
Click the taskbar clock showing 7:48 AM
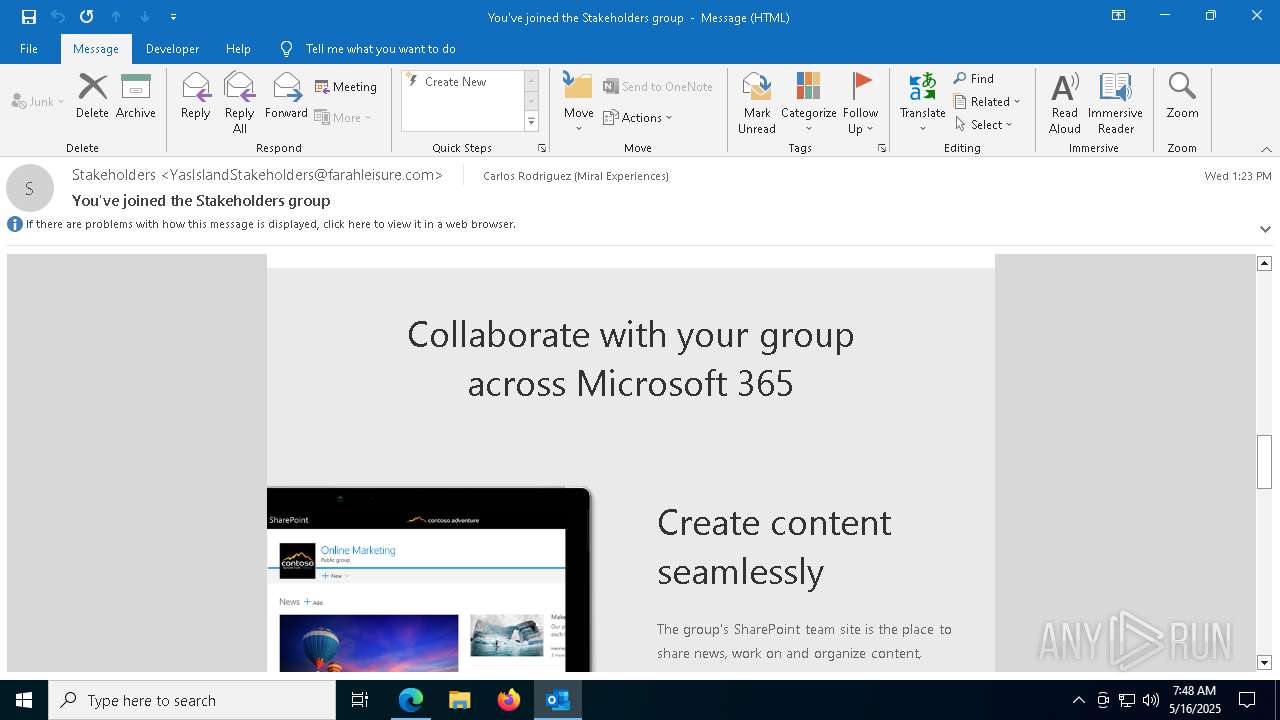click(1194, 700)
